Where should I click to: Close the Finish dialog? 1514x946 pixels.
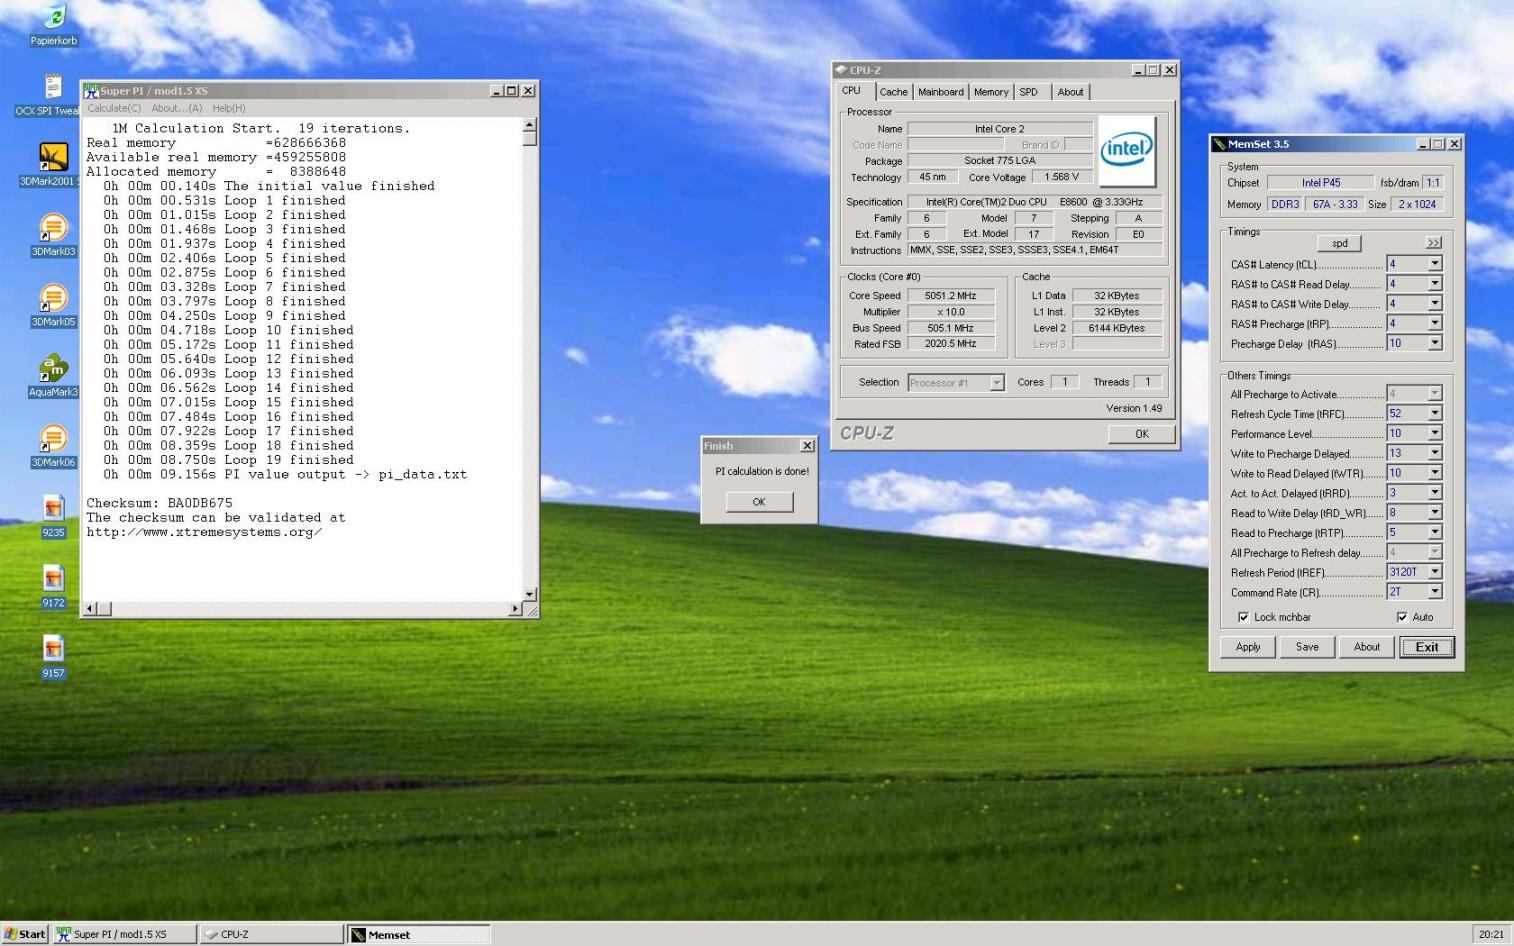pyautogui.click(x=807, y=446)
